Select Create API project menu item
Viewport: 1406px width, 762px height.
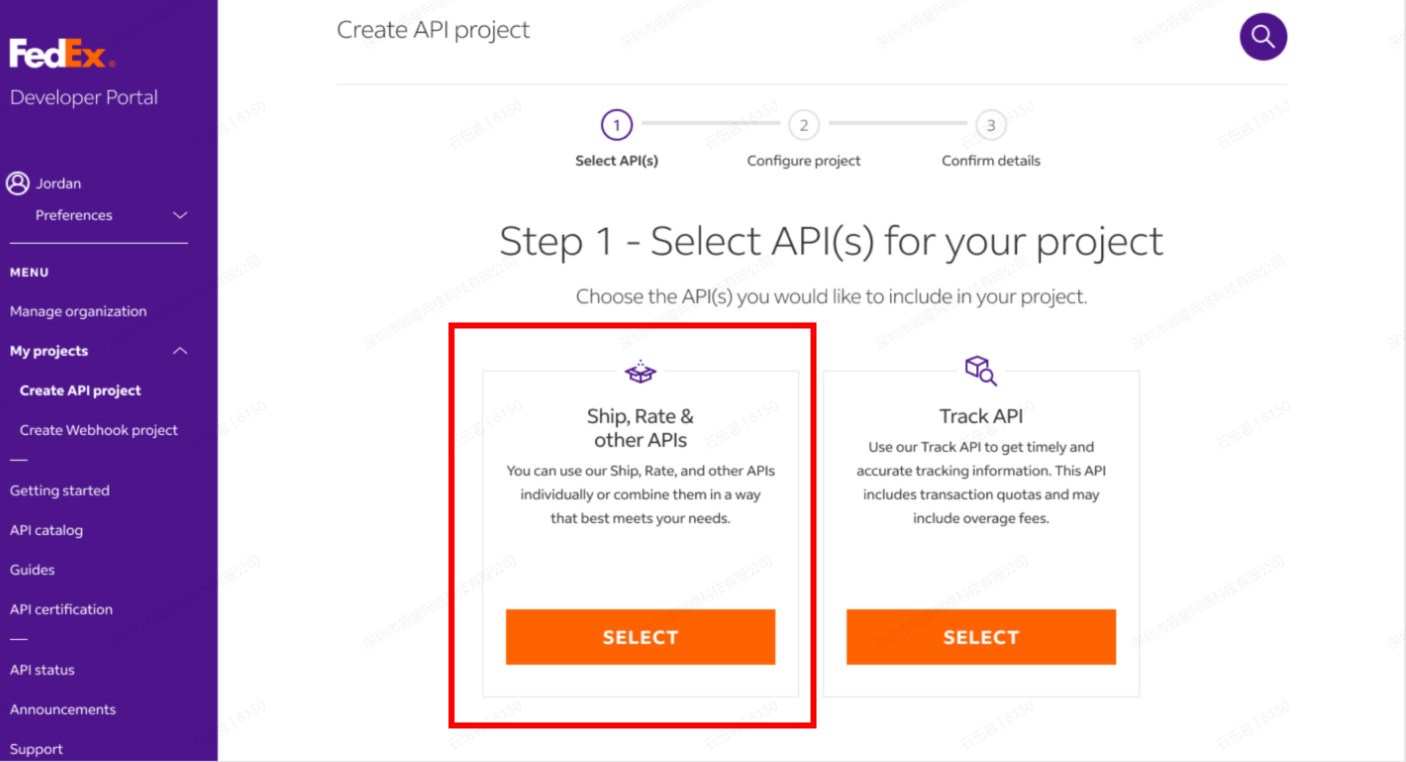pos(80,391)
